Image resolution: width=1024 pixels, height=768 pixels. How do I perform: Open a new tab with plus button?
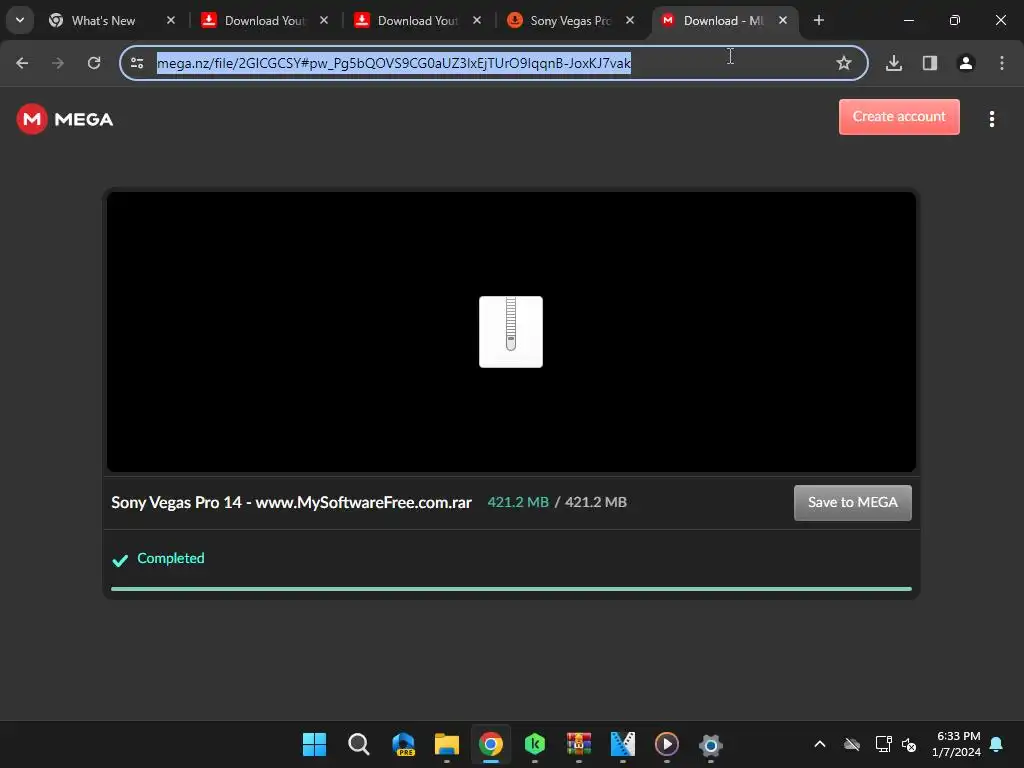tap(819, 20)
